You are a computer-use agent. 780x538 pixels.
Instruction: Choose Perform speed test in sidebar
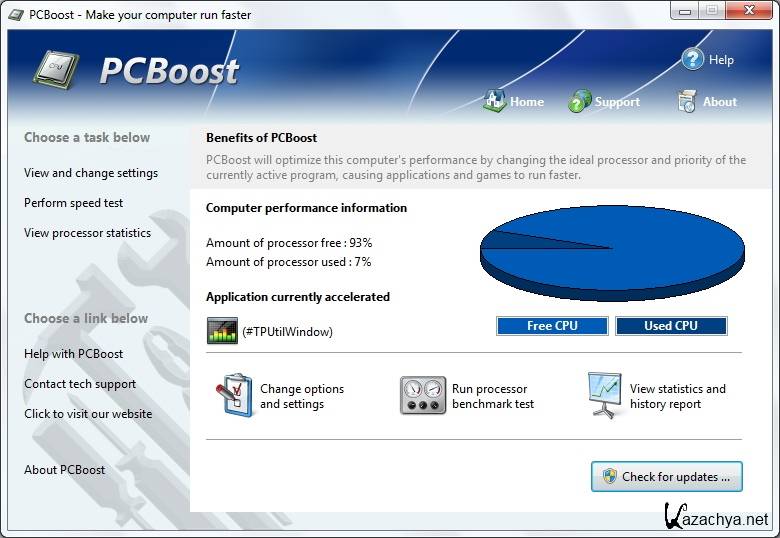pos(74,203)
